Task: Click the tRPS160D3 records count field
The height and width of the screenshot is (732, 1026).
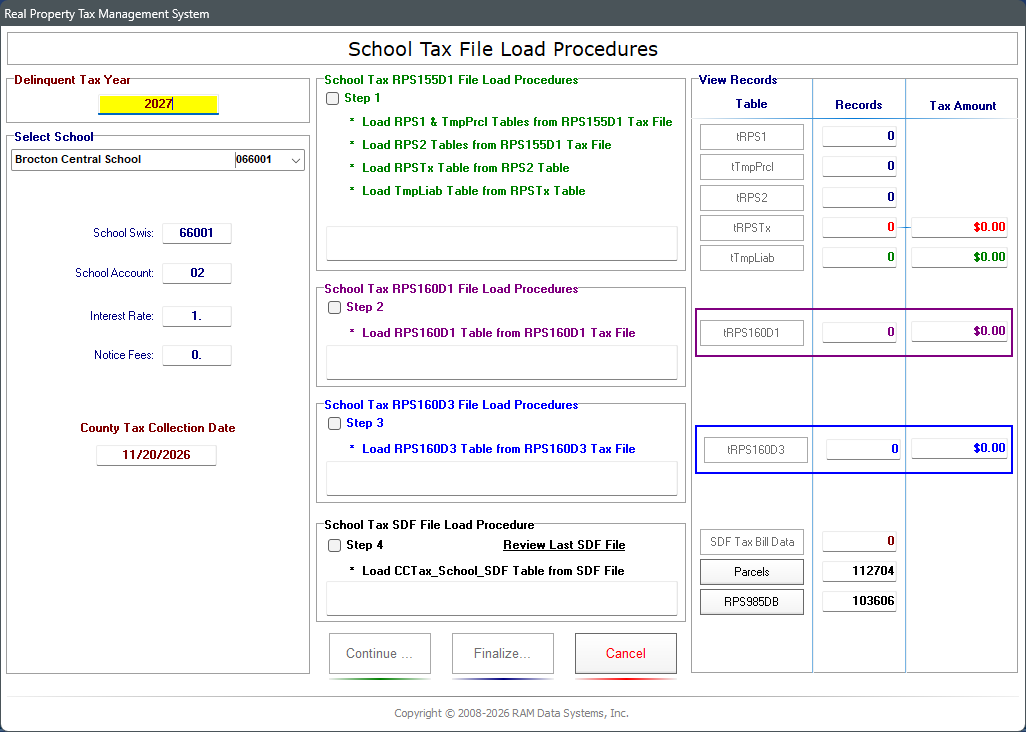Action: click(863, 449)
